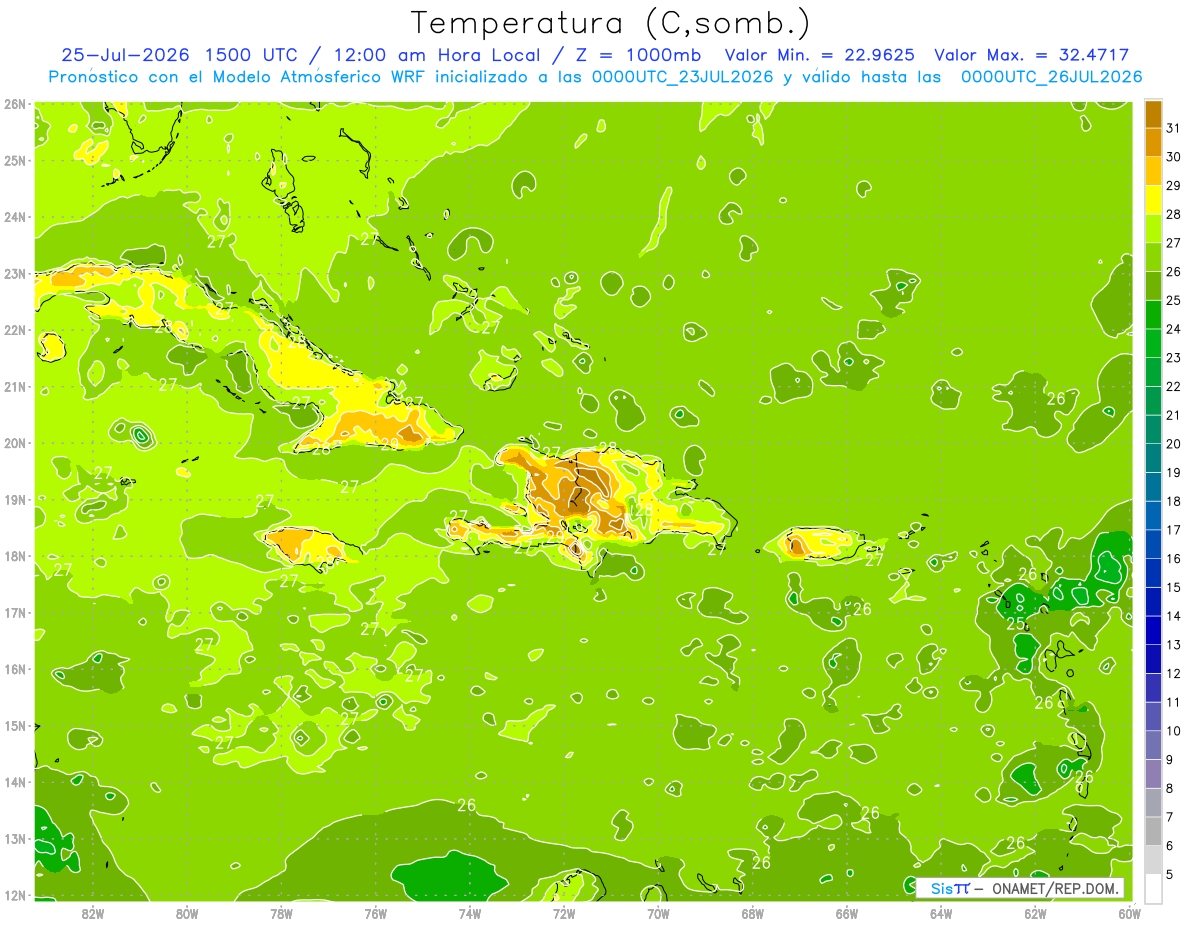Screen dimensions: 1200x927
Task: Click the initialization time 0000UTC_23JUL2026
Action: tap(683, 76)
